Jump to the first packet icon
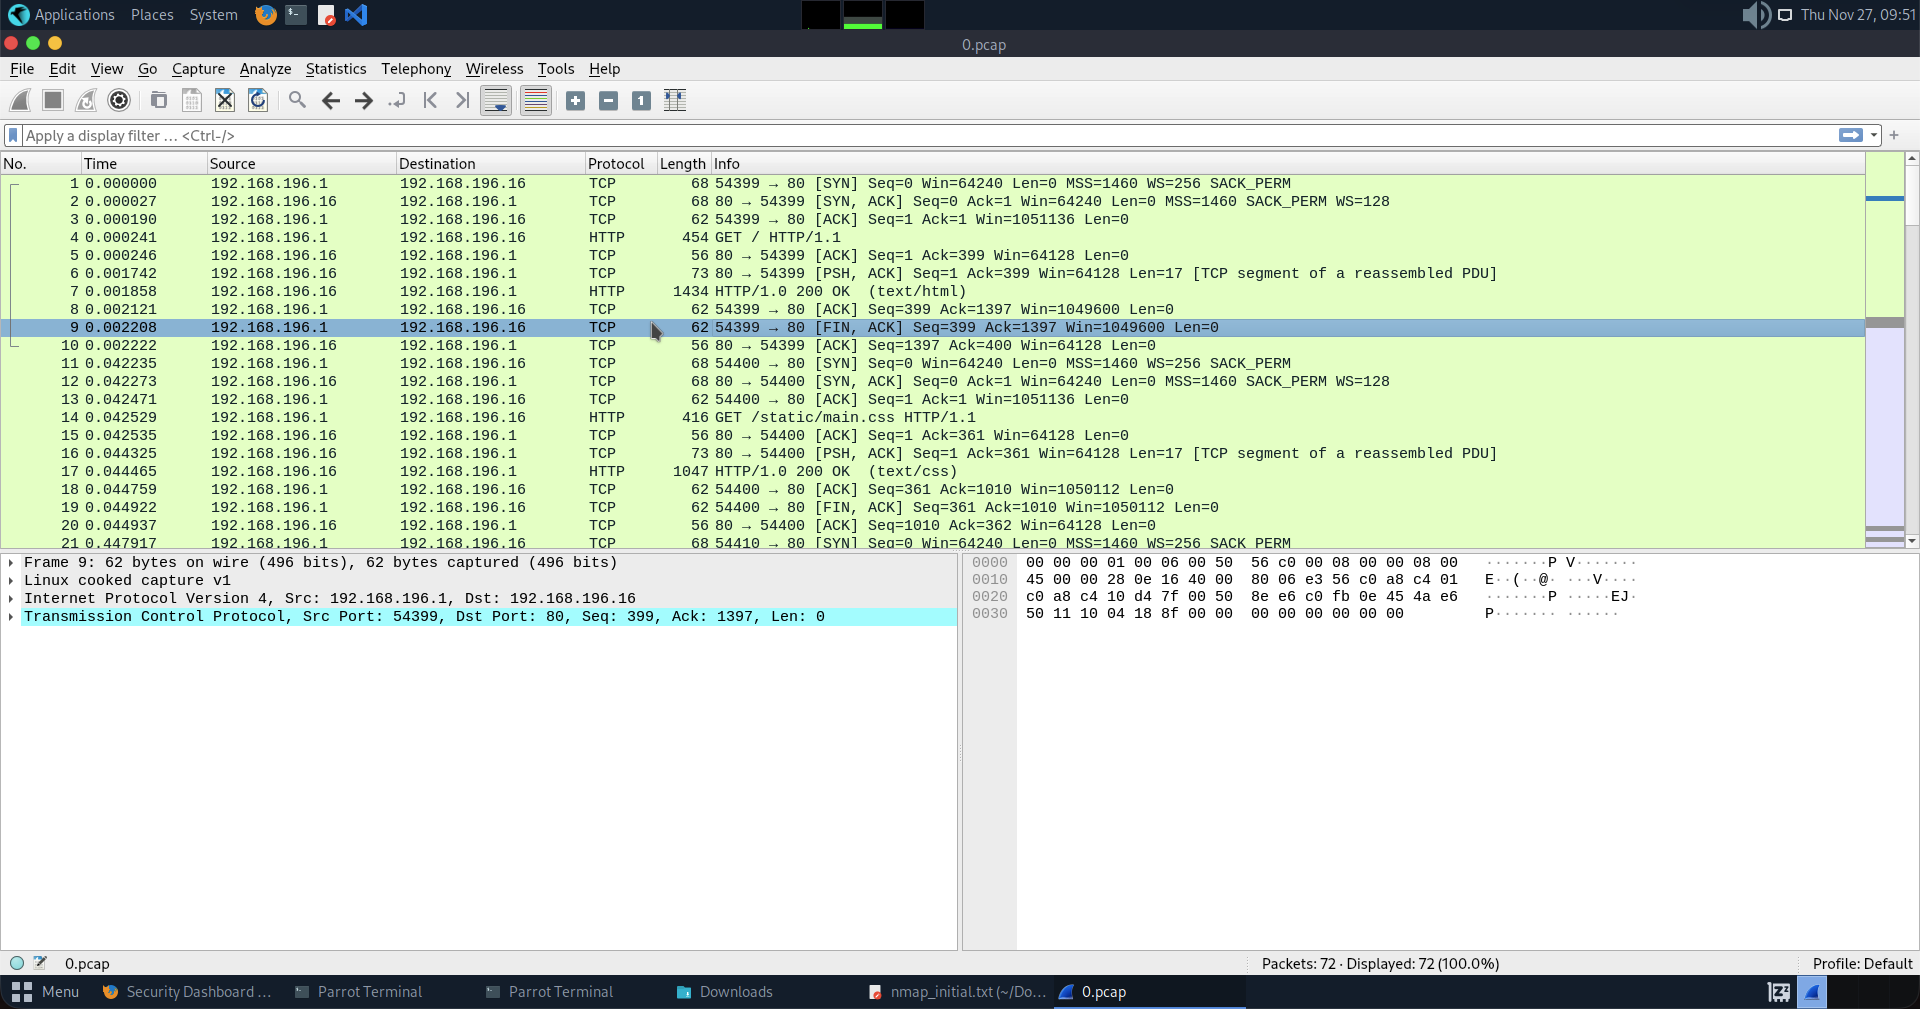The height and width of the screenshot is (1009, 1920). 430,100
